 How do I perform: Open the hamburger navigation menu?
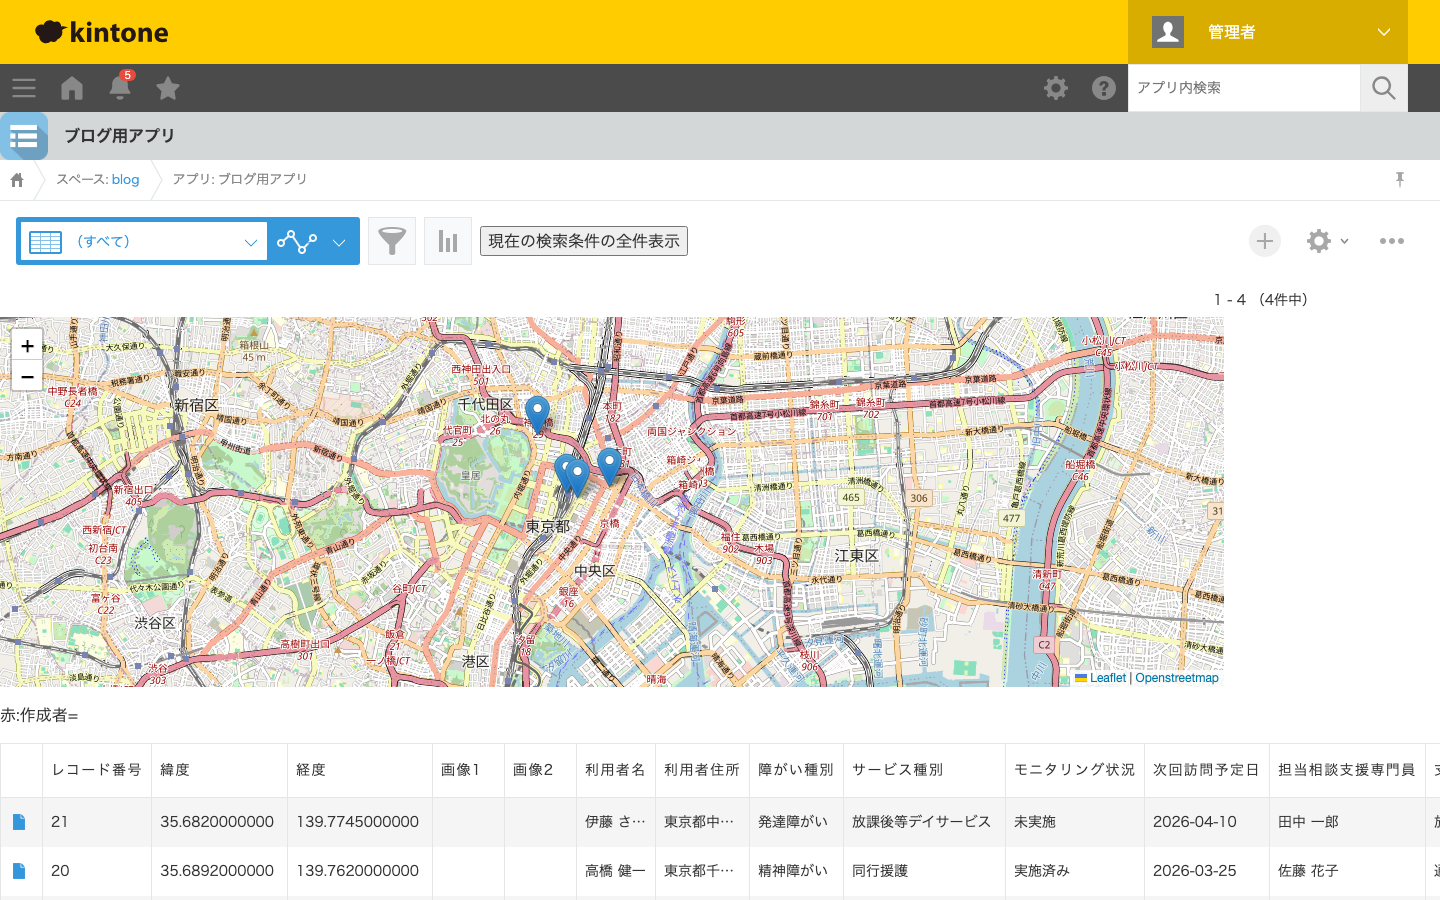(24, 88)
